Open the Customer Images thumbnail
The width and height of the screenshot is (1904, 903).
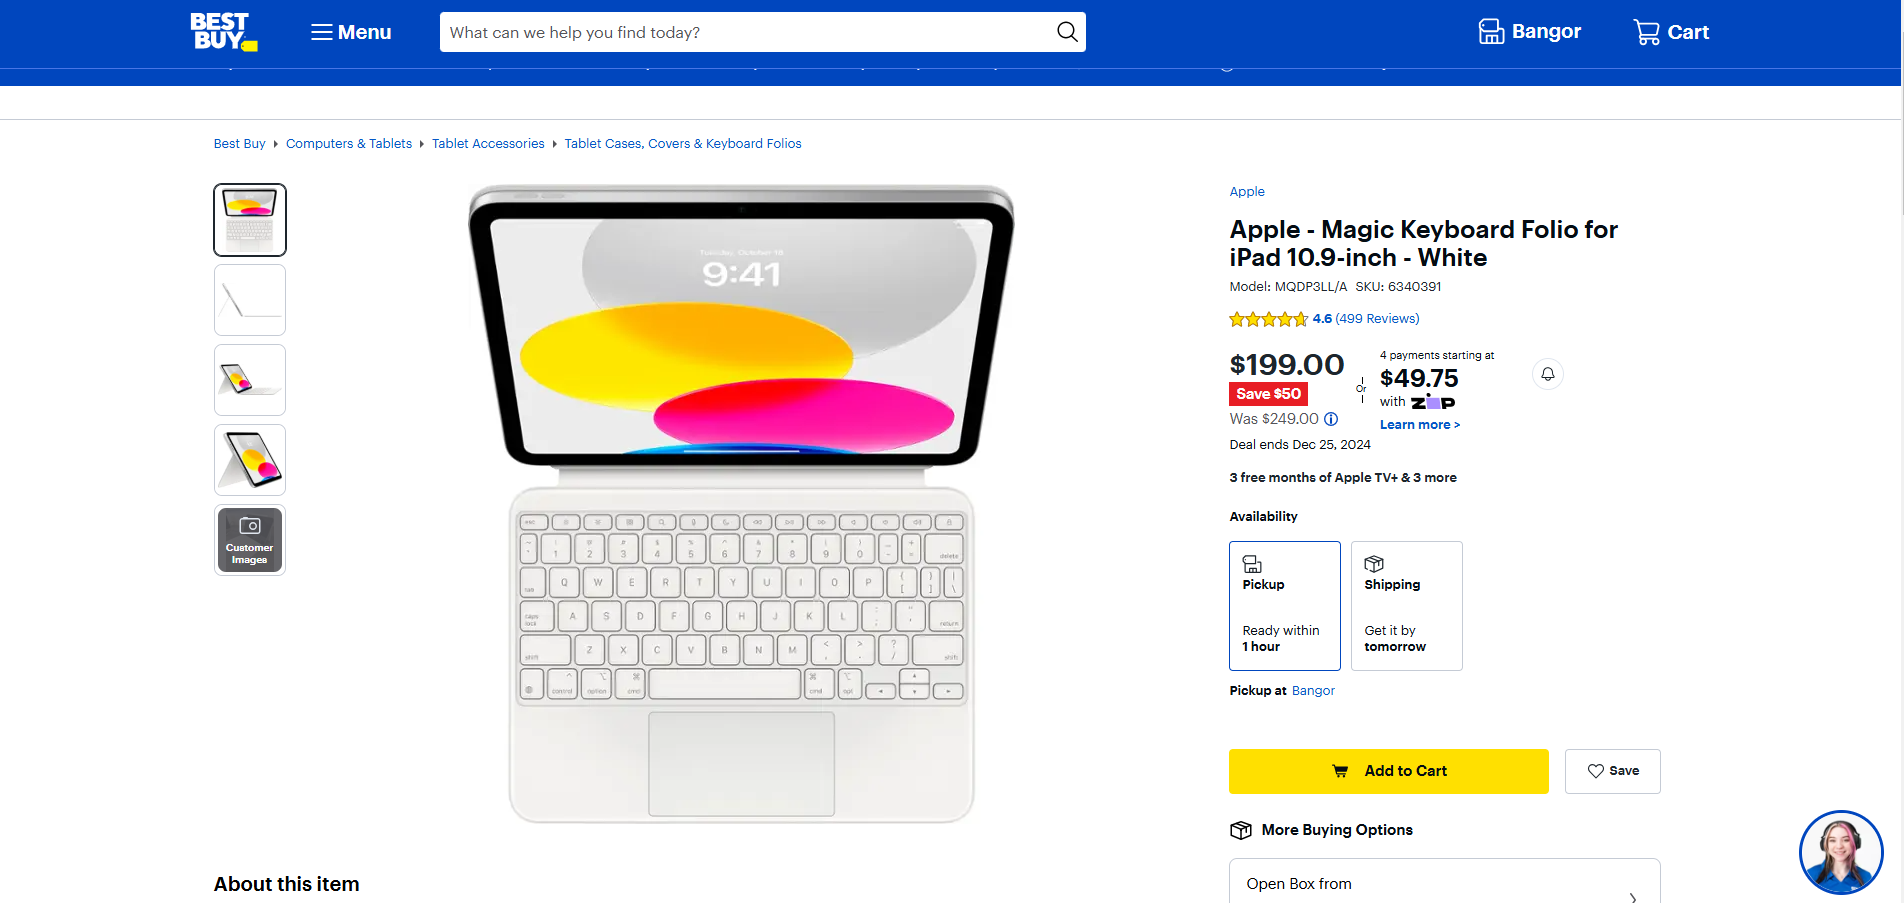coord(250,540)
